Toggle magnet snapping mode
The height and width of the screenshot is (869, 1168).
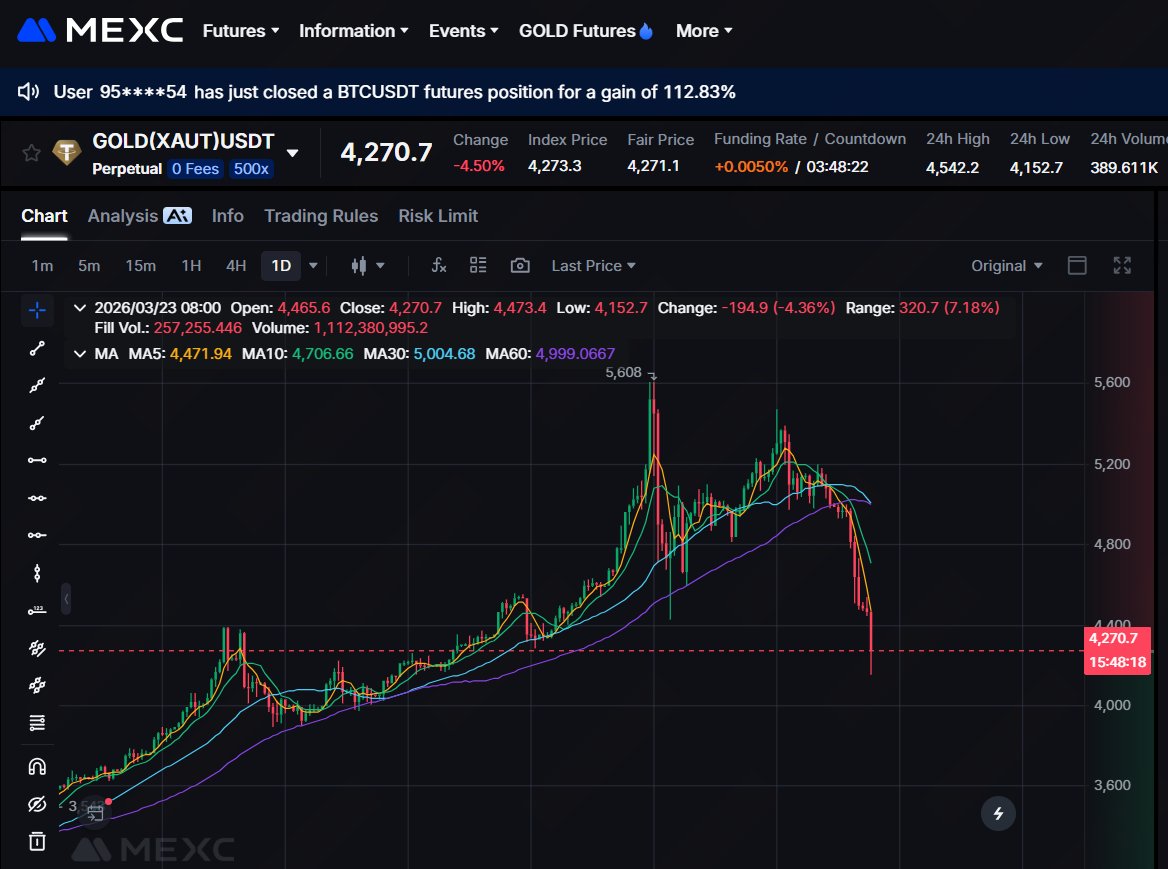37,766
